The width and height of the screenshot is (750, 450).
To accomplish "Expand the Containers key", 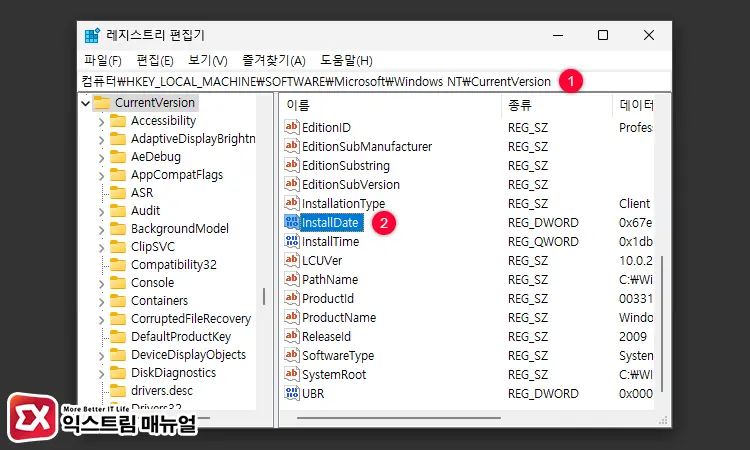I will click(x=101, y=301).
